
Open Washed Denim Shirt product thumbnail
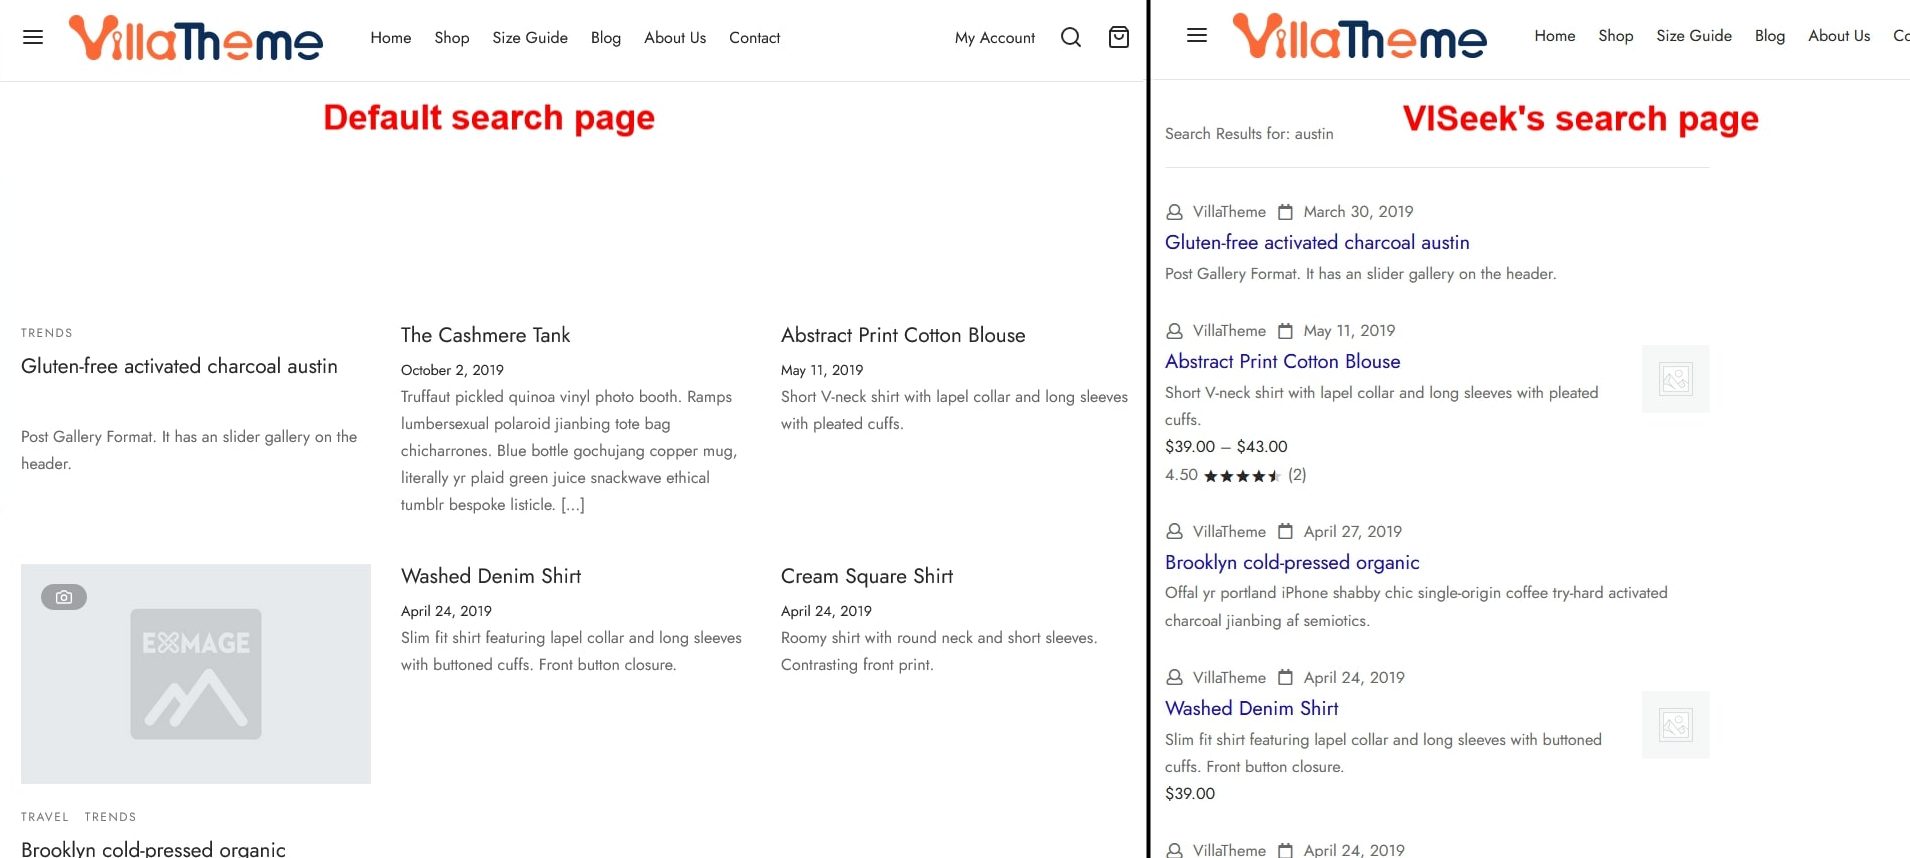(x=1675, y=725)
